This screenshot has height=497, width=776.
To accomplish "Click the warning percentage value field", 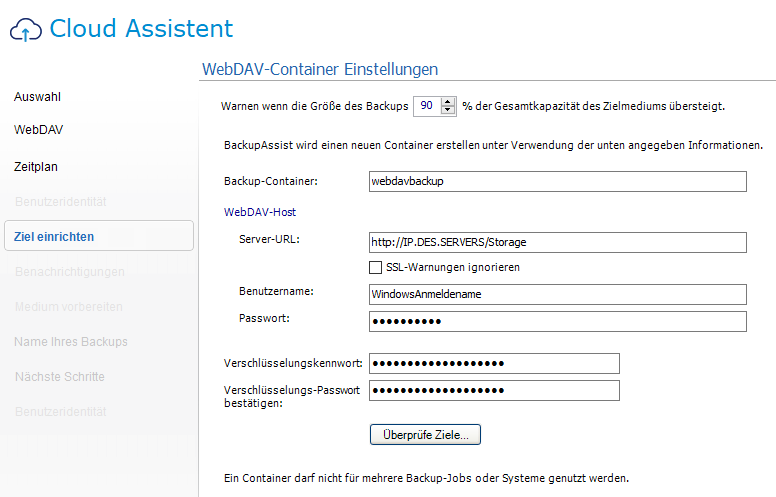I will pyautogui.click(x=427, y=105).
